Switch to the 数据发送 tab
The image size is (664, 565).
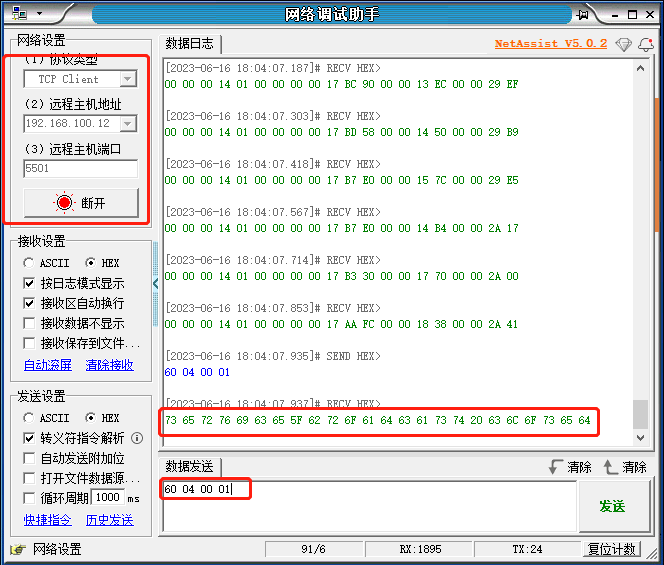point(189,466)
